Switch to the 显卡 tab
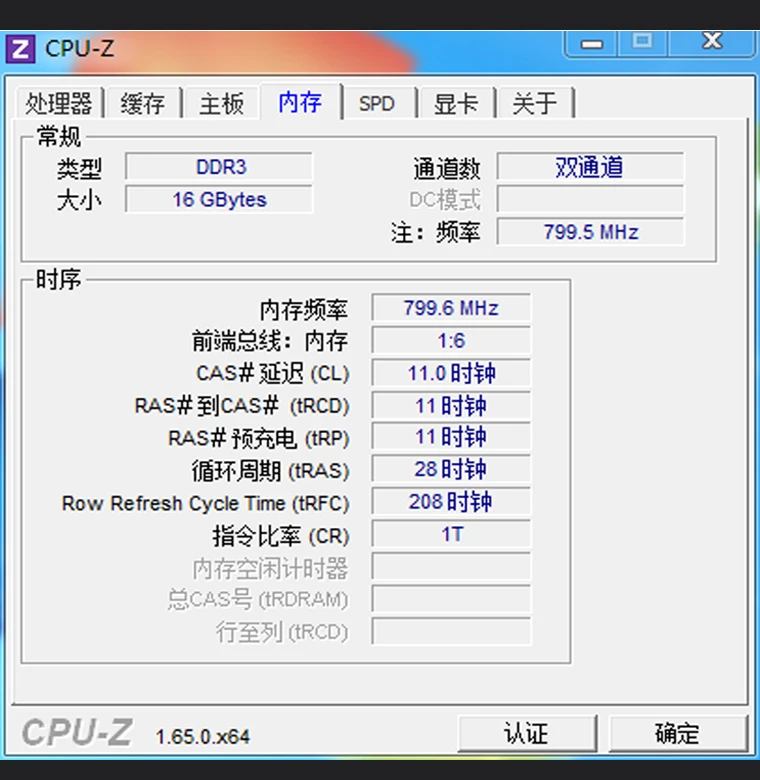Screen dimensions: 760x780 (456, 103)
